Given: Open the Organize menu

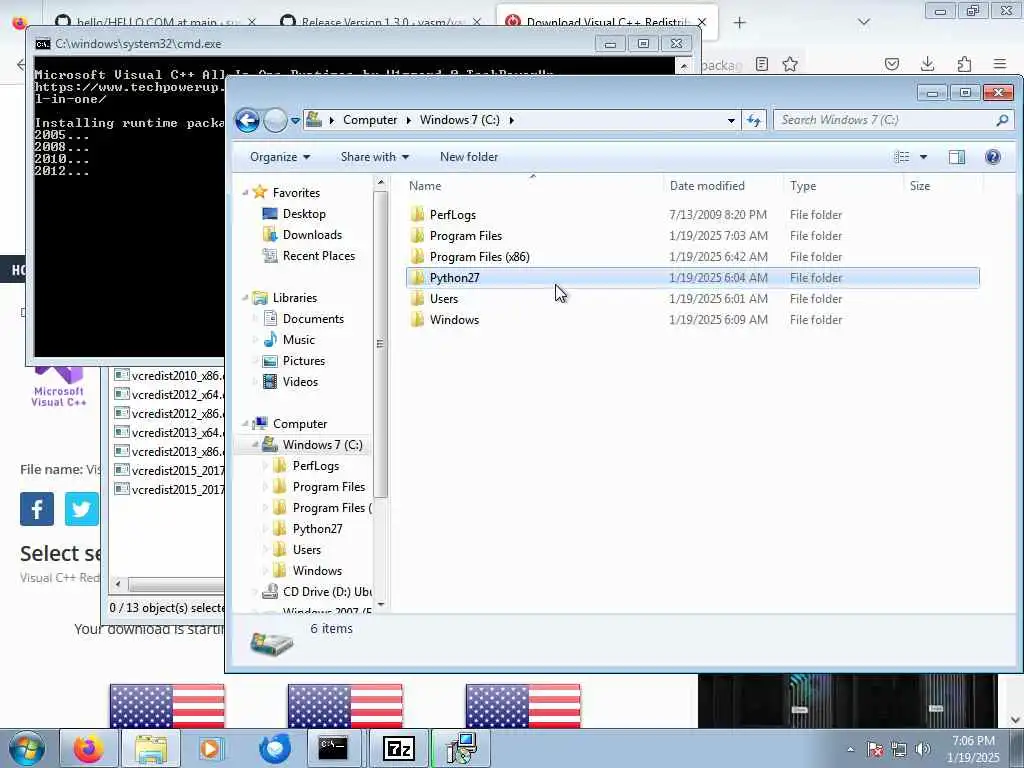Looking at the screenshot, I should [280, 157].
